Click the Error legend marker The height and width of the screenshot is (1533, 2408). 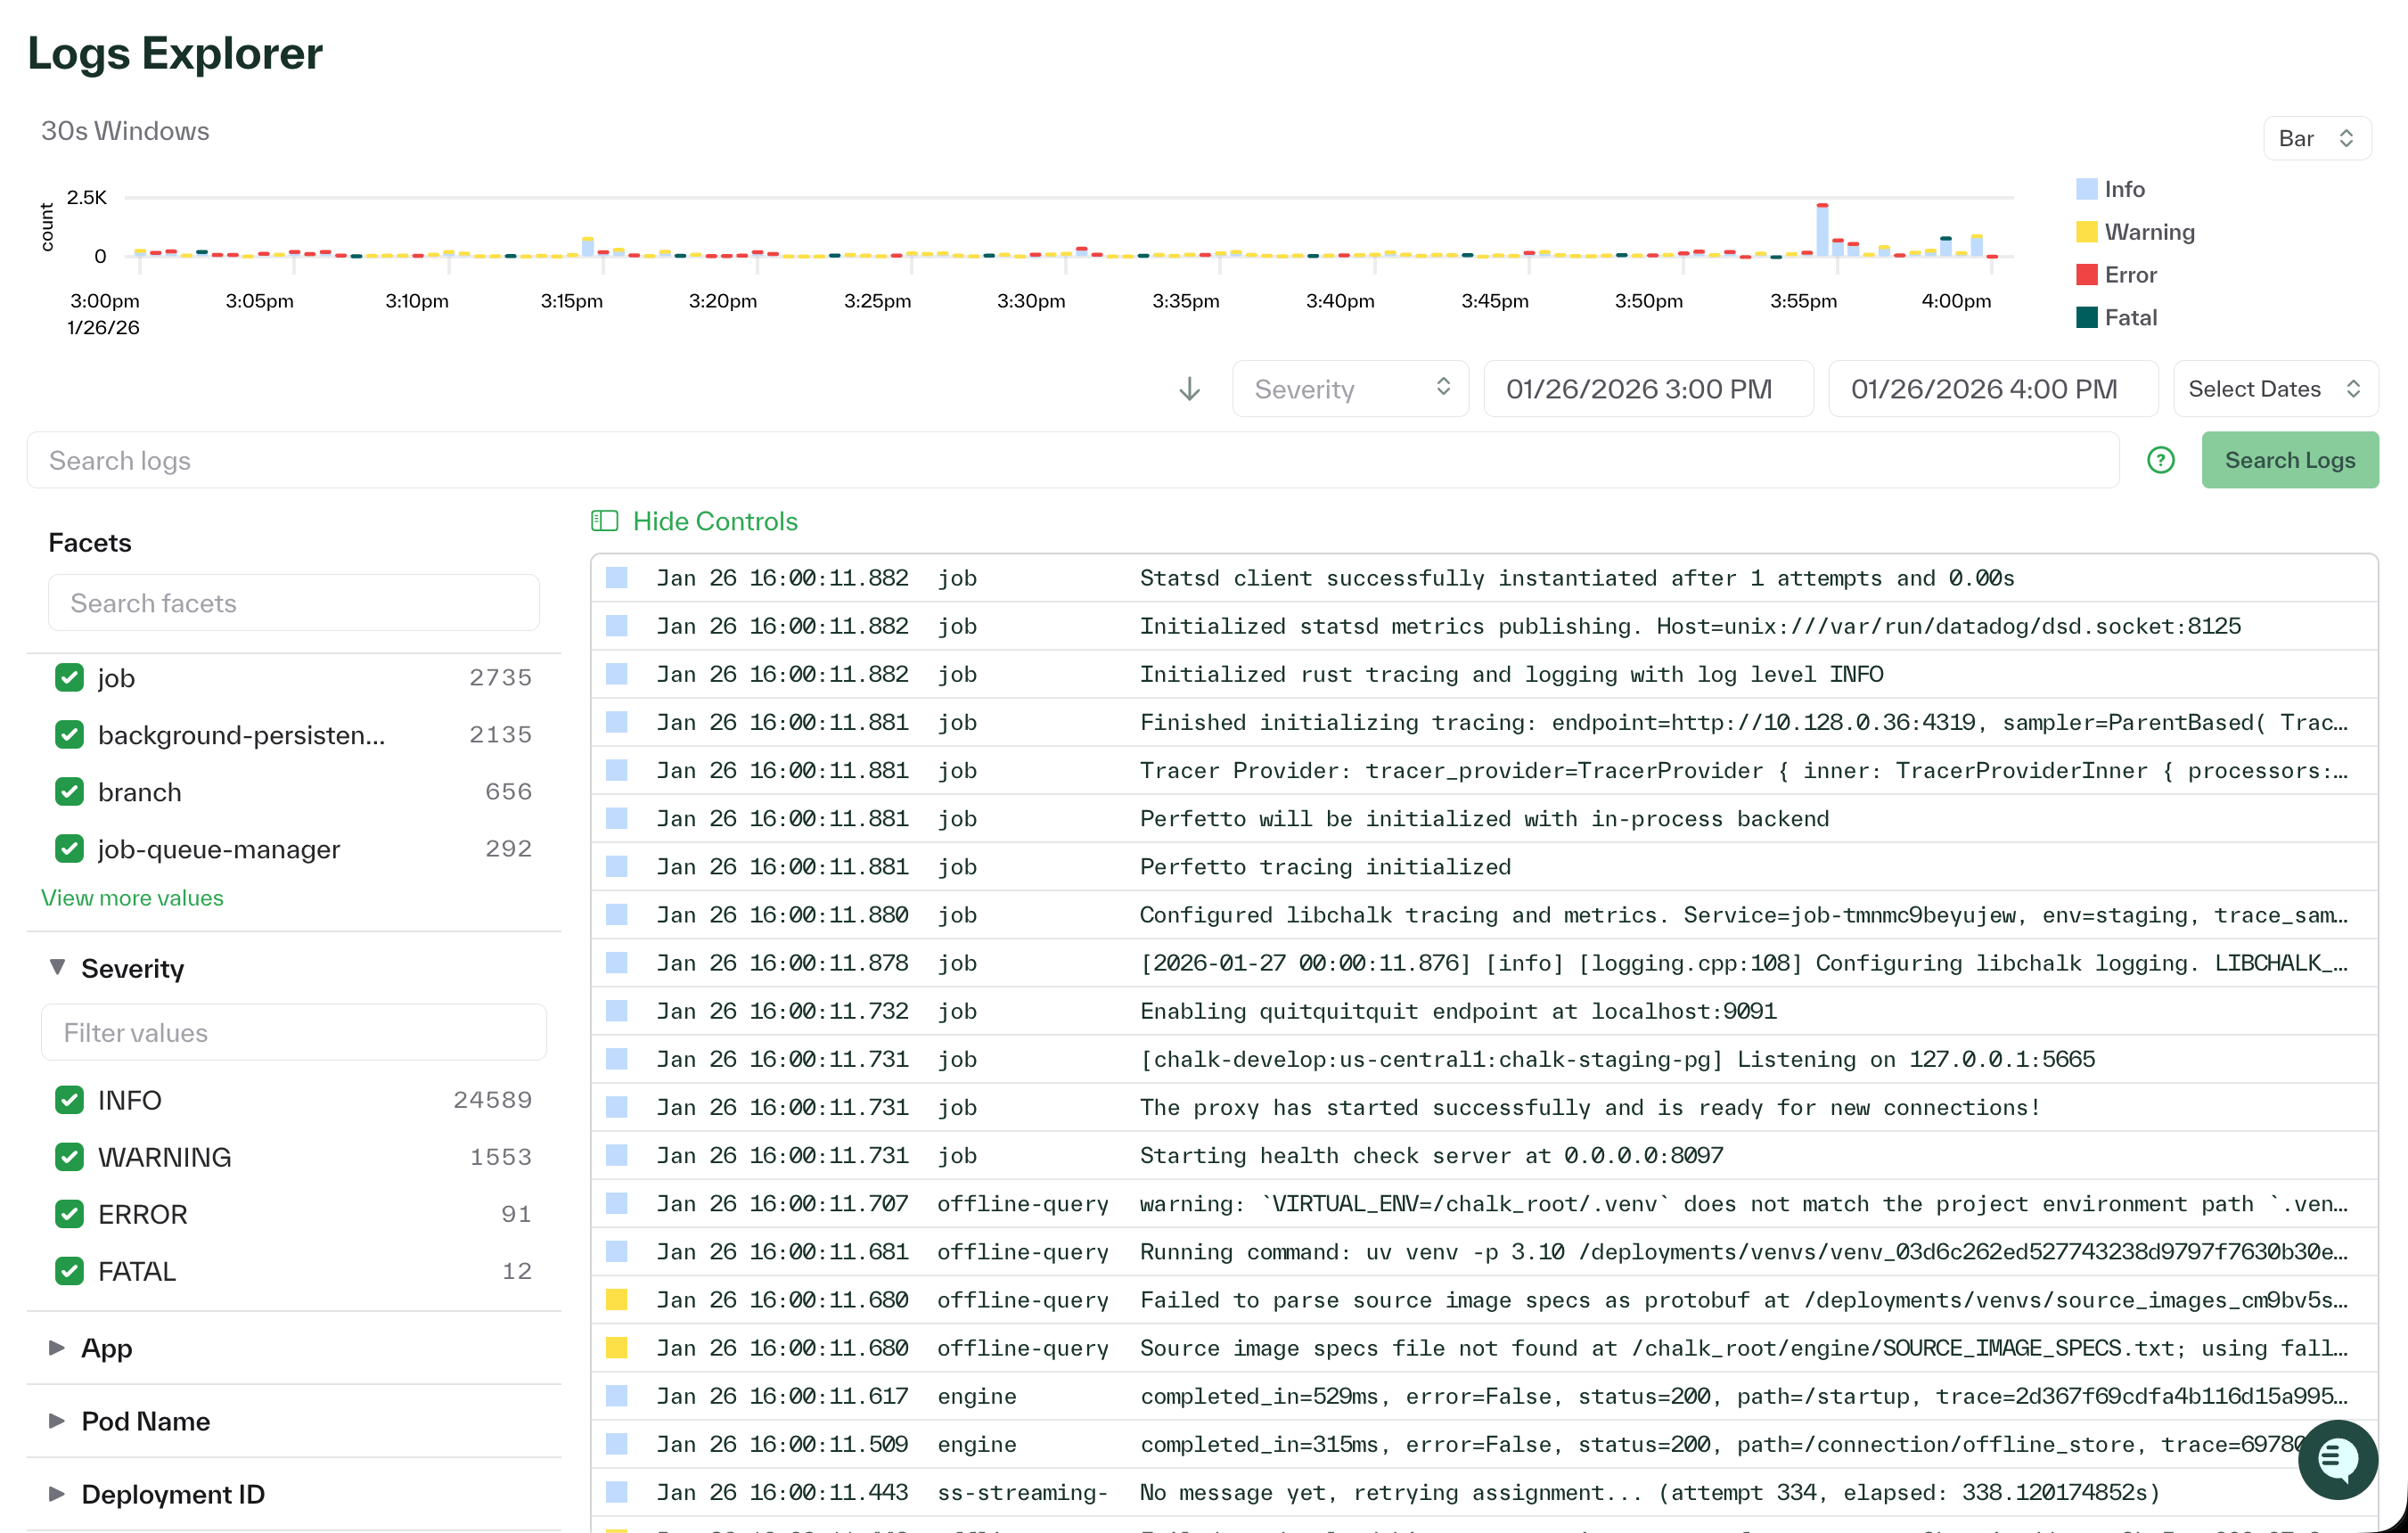click(x=2087, y=274)
